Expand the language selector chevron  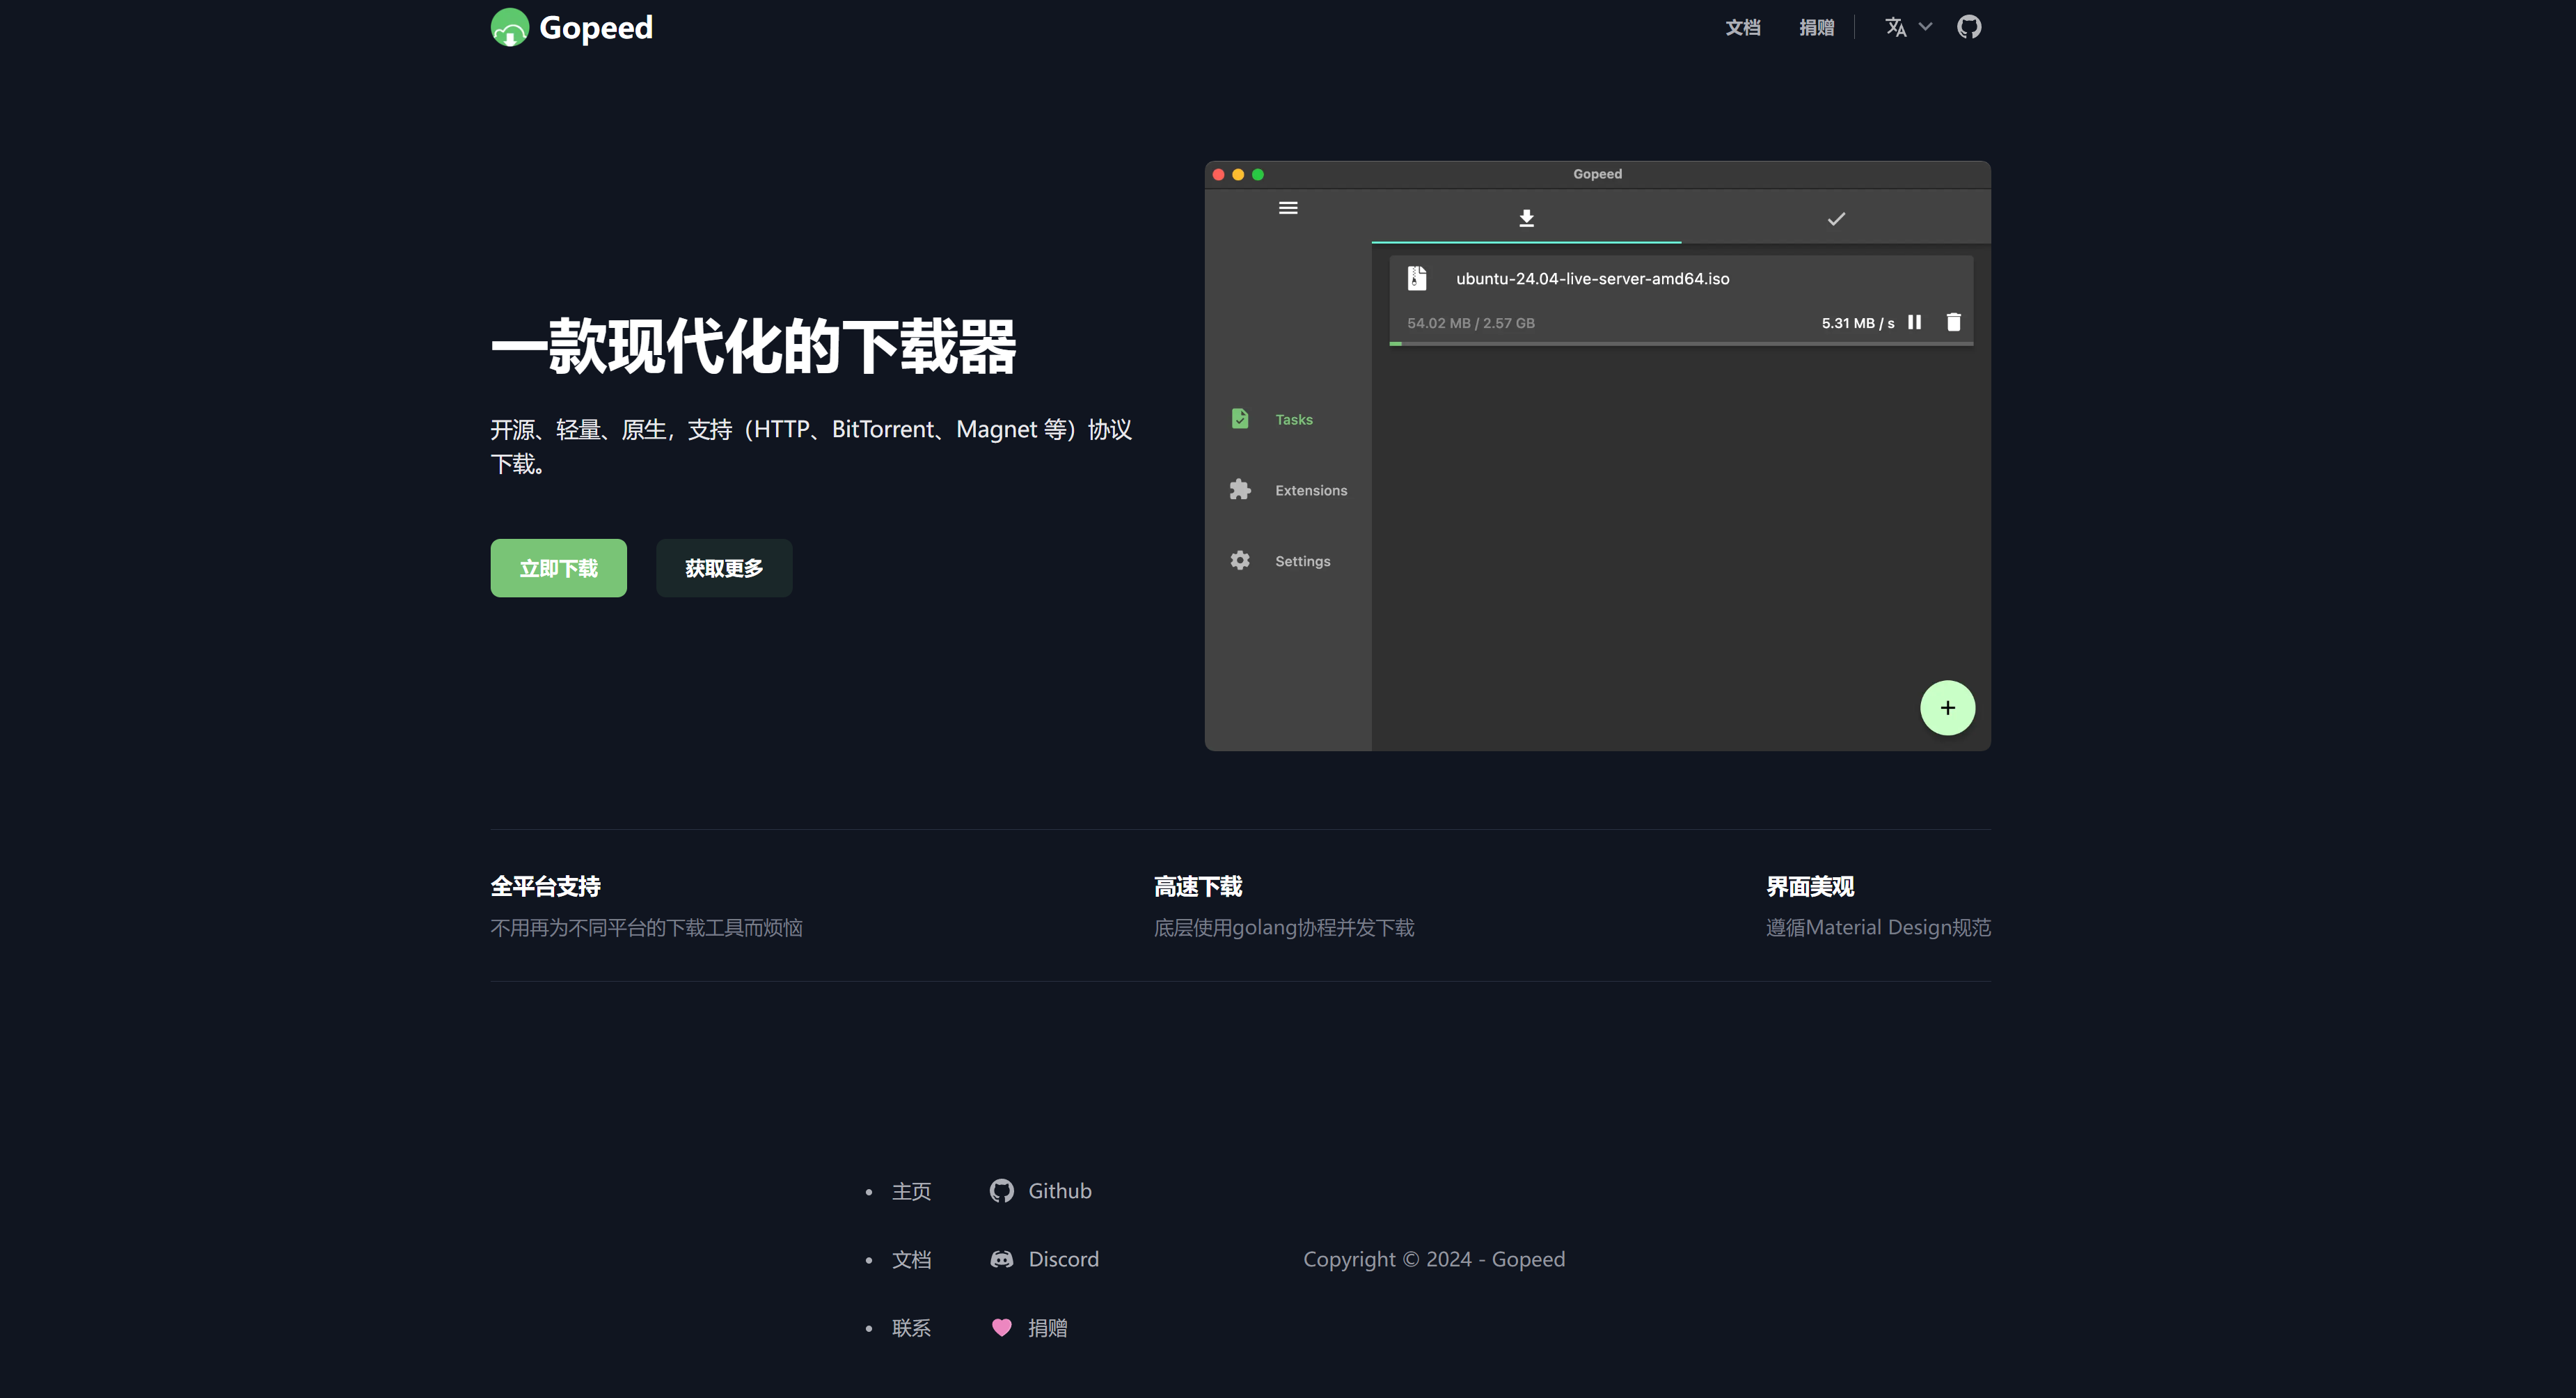[x=1925, y=27]
